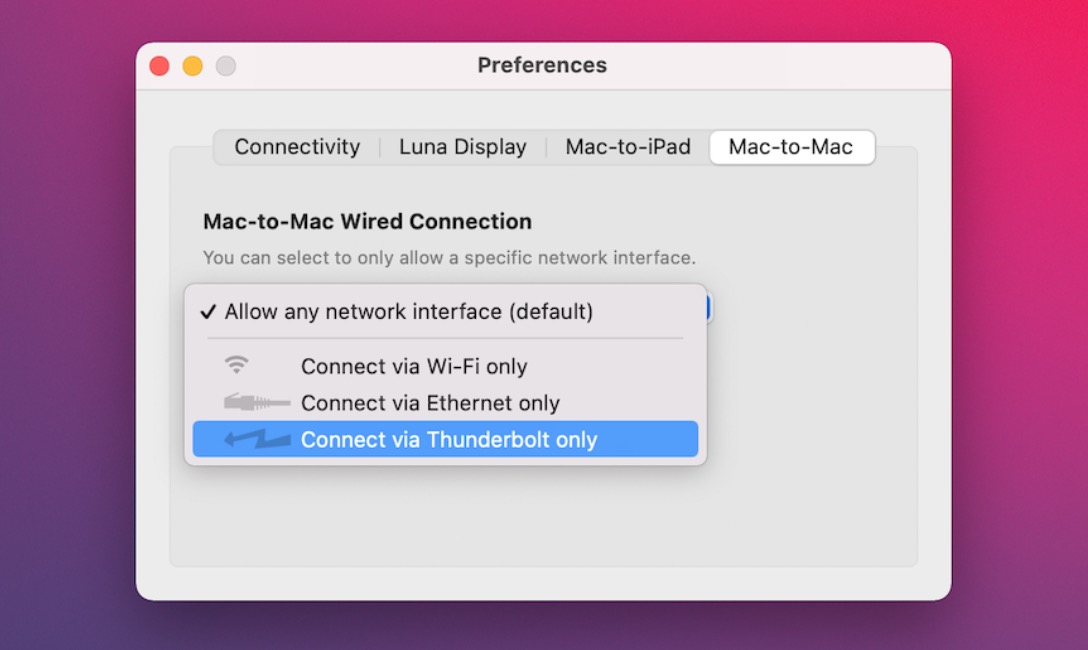Choose Connect via Thunderbolt only
Viewport: 1088px width, 650px height.
(x=448, y=440)
